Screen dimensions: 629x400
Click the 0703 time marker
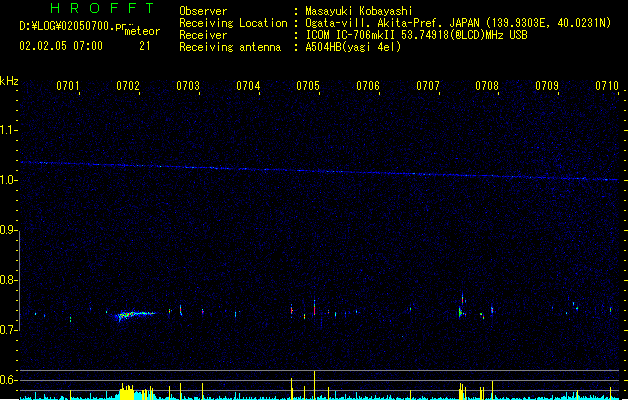[188, 86]
